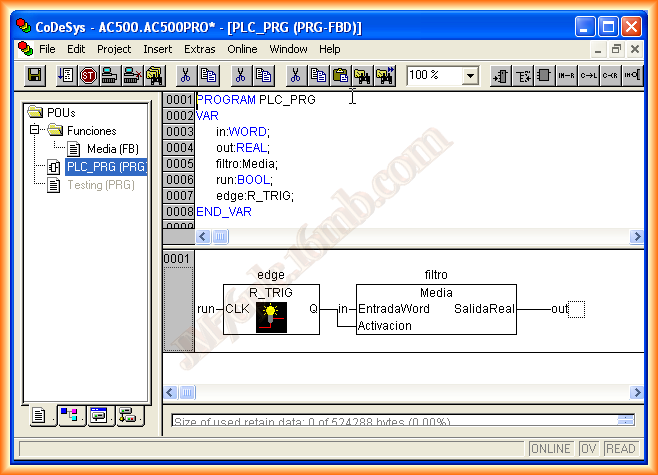Select Media (FB) in the POU tree

[112, 149]
